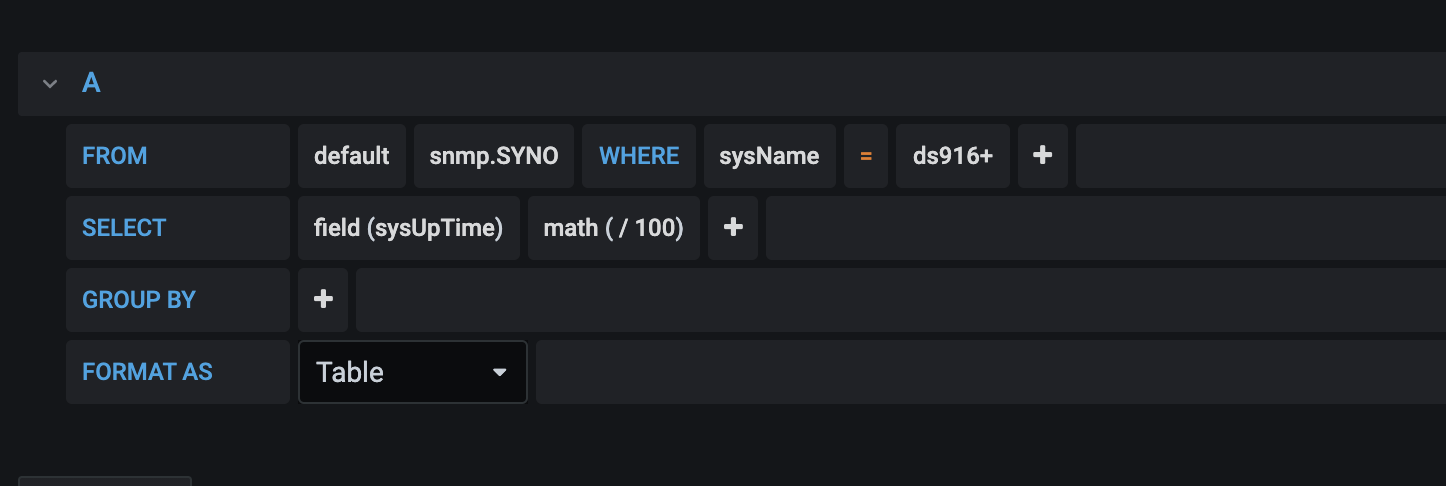This screenshot has height=486, width=1446.
Task: Click the math ( / 100) segment
Action: [x=613, y=228]
